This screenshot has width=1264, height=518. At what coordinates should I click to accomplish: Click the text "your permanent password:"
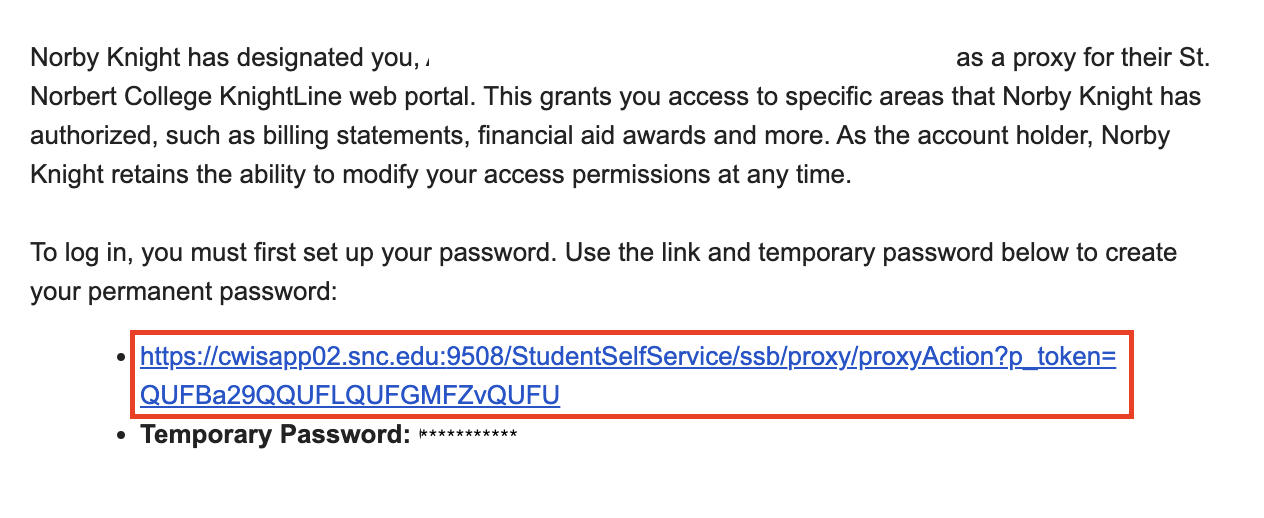coord(185,293)
